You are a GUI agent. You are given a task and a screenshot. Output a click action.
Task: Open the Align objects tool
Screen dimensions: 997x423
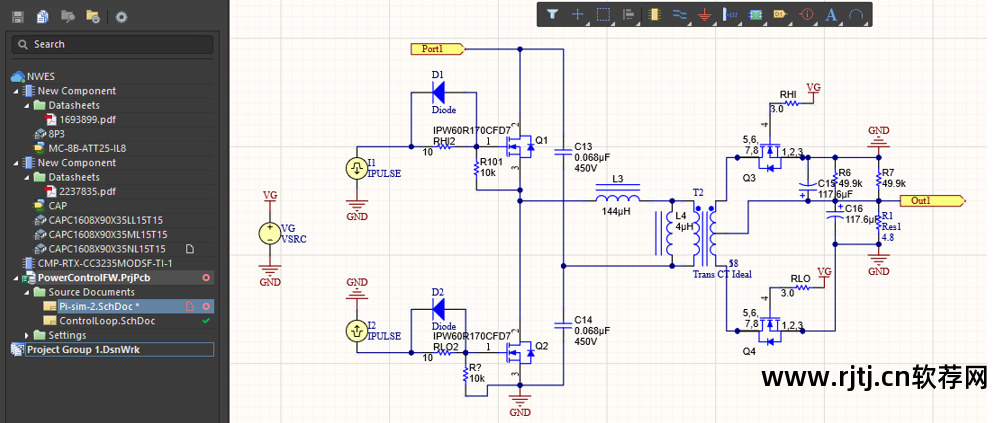(628, 14)
